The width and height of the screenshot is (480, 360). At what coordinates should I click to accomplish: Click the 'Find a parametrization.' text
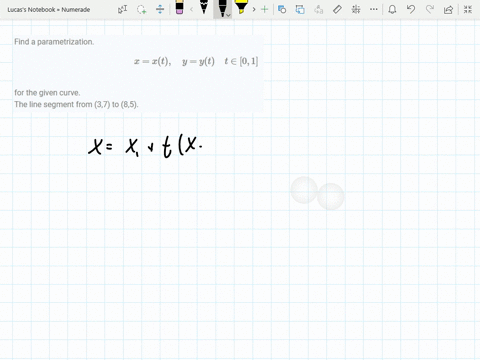[54, 42]
